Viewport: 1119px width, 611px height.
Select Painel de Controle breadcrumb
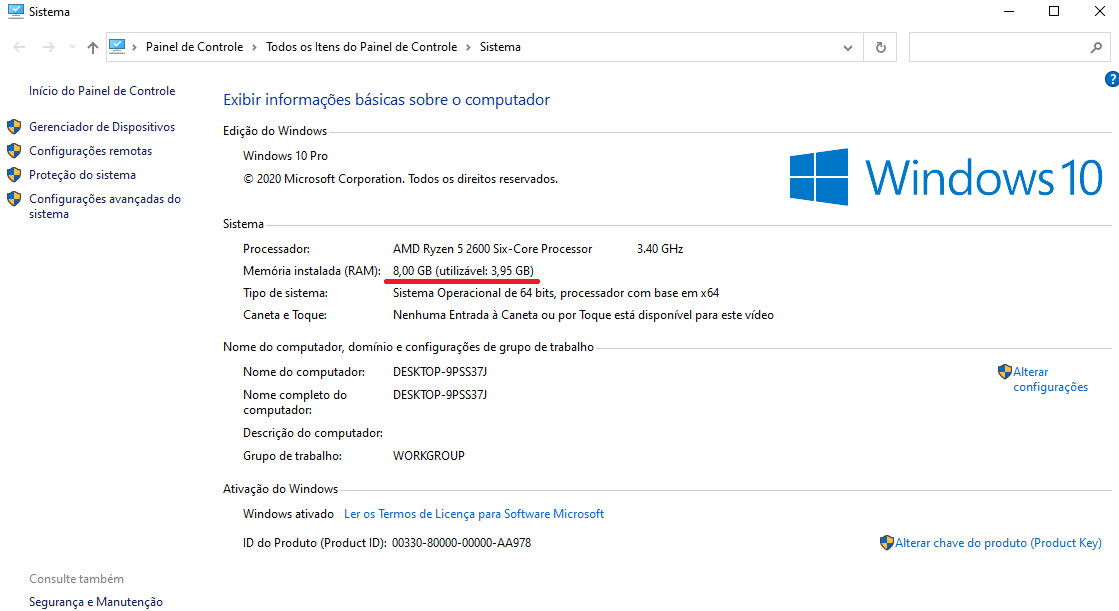click(x=194, y=47)
